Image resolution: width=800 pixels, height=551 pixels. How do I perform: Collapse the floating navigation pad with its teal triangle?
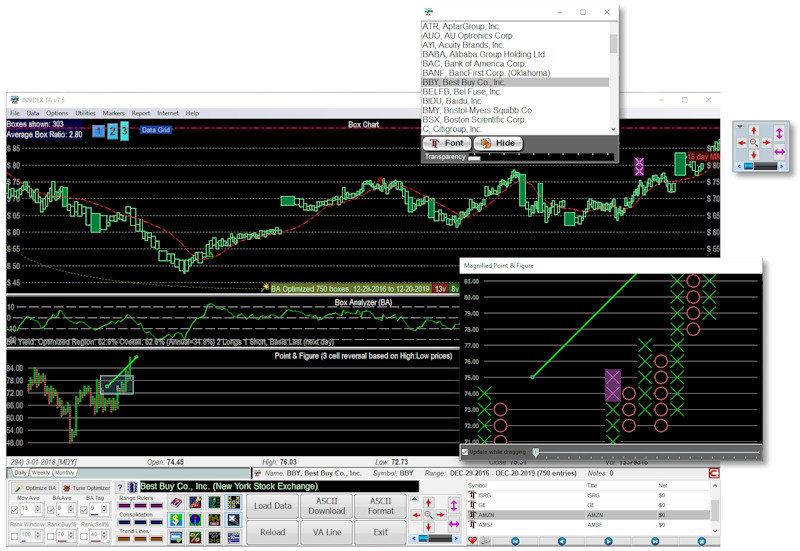[x=740, y=127]
